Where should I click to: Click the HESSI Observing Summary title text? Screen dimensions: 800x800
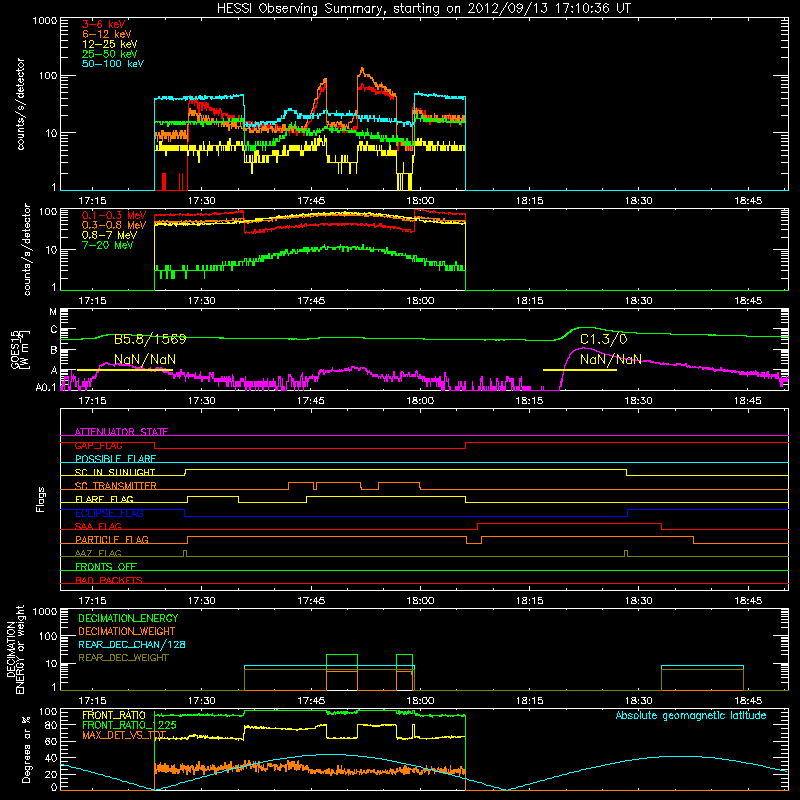(424, 9)
